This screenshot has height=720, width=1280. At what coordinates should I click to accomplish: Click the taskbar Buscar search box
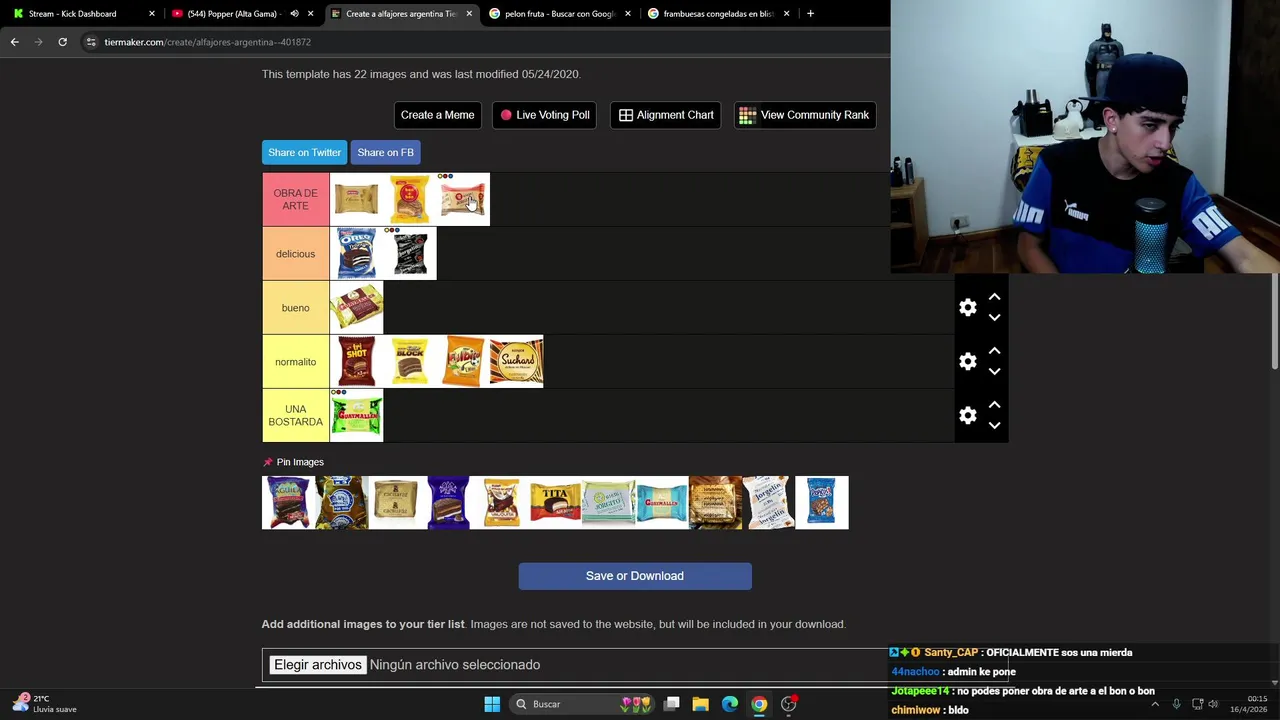[584, 704]
